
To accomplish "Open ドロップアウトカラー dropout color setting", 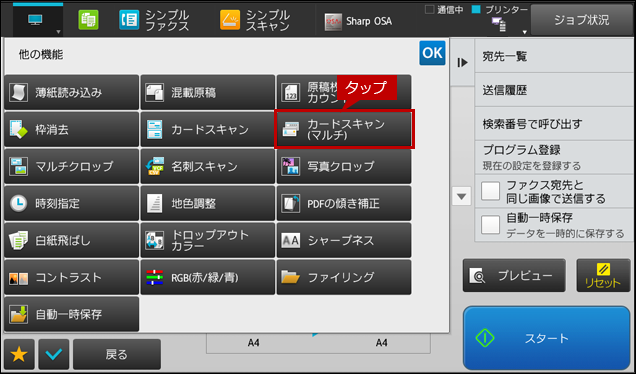I will tap(208, 241).
